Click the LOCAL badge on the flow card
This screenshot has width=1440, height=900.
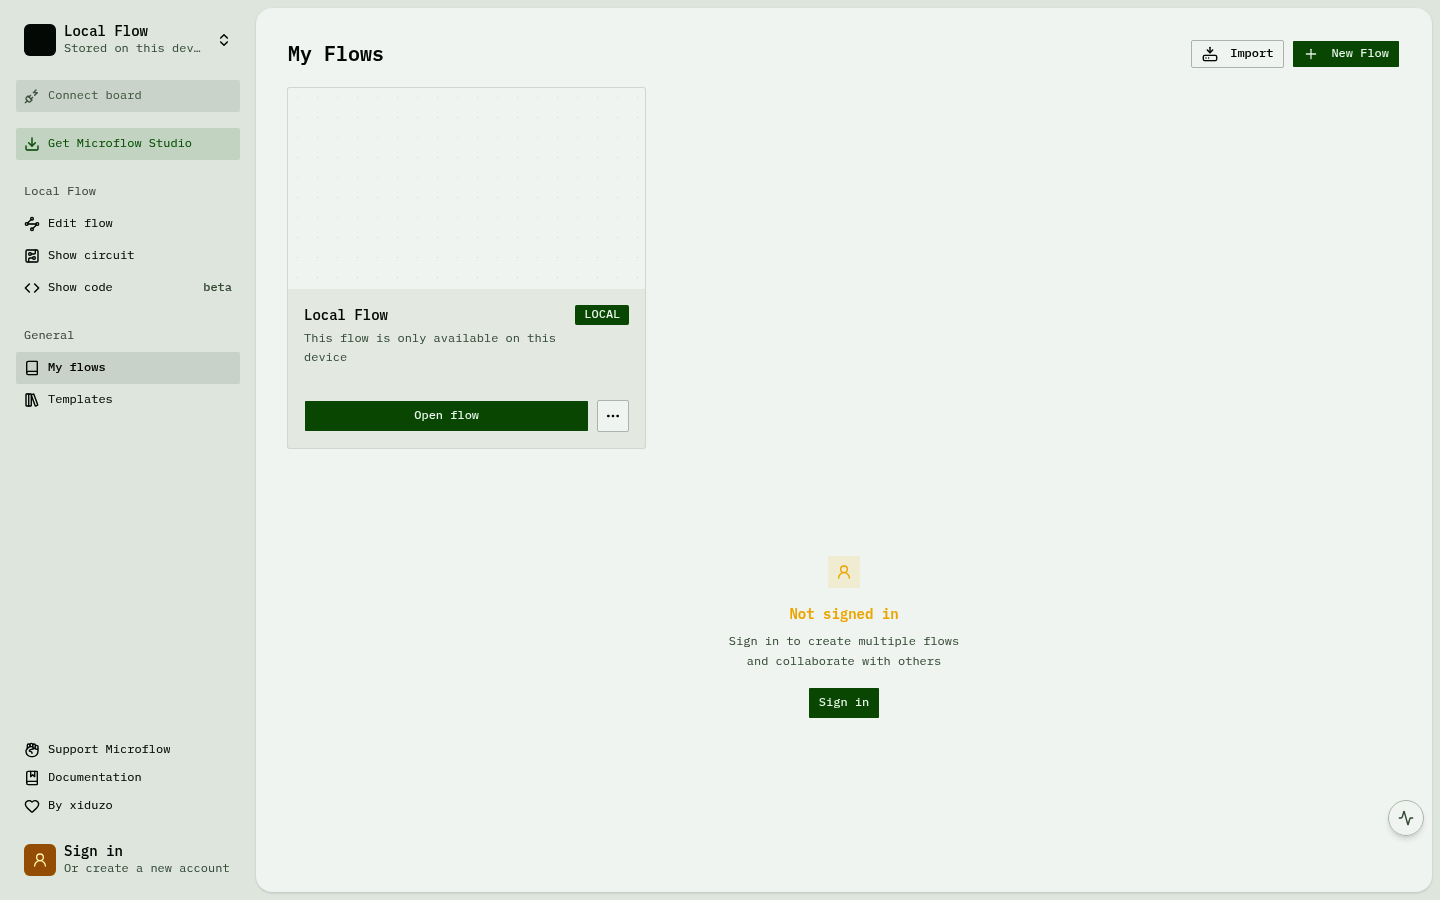click(602, 315)
